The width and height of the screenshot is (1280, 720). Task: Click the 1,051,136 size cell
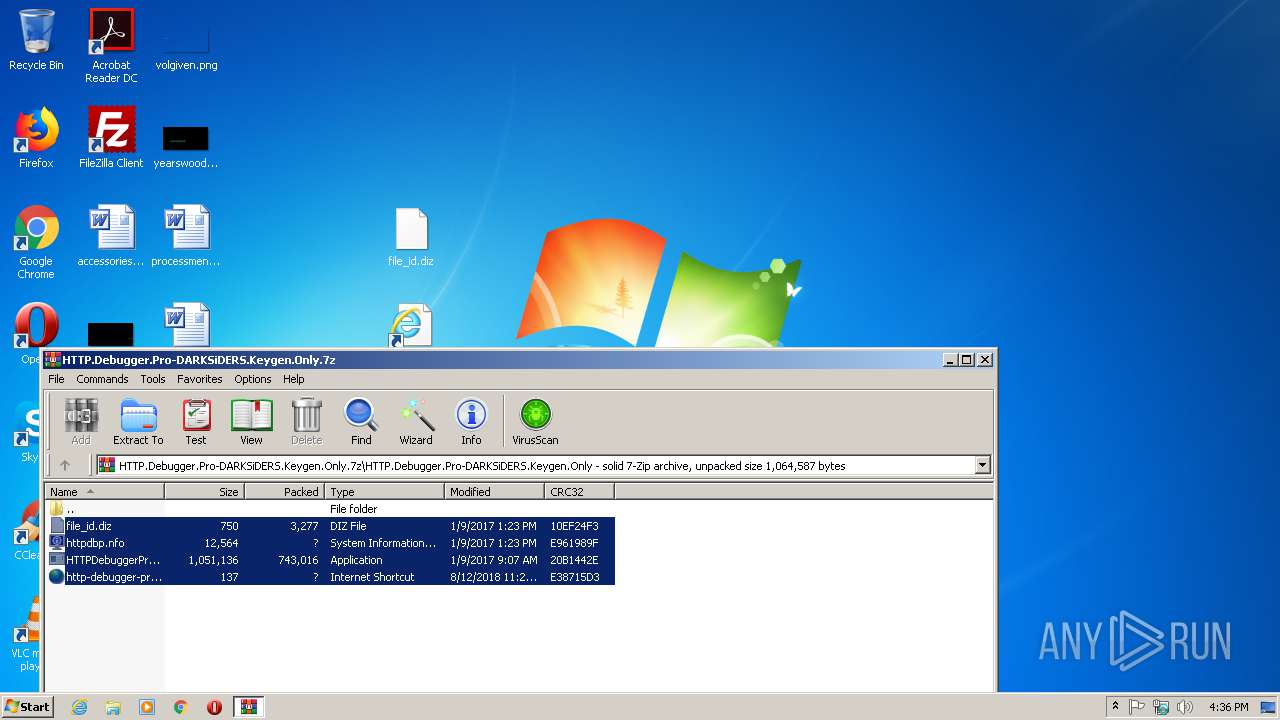pos(213,560)
